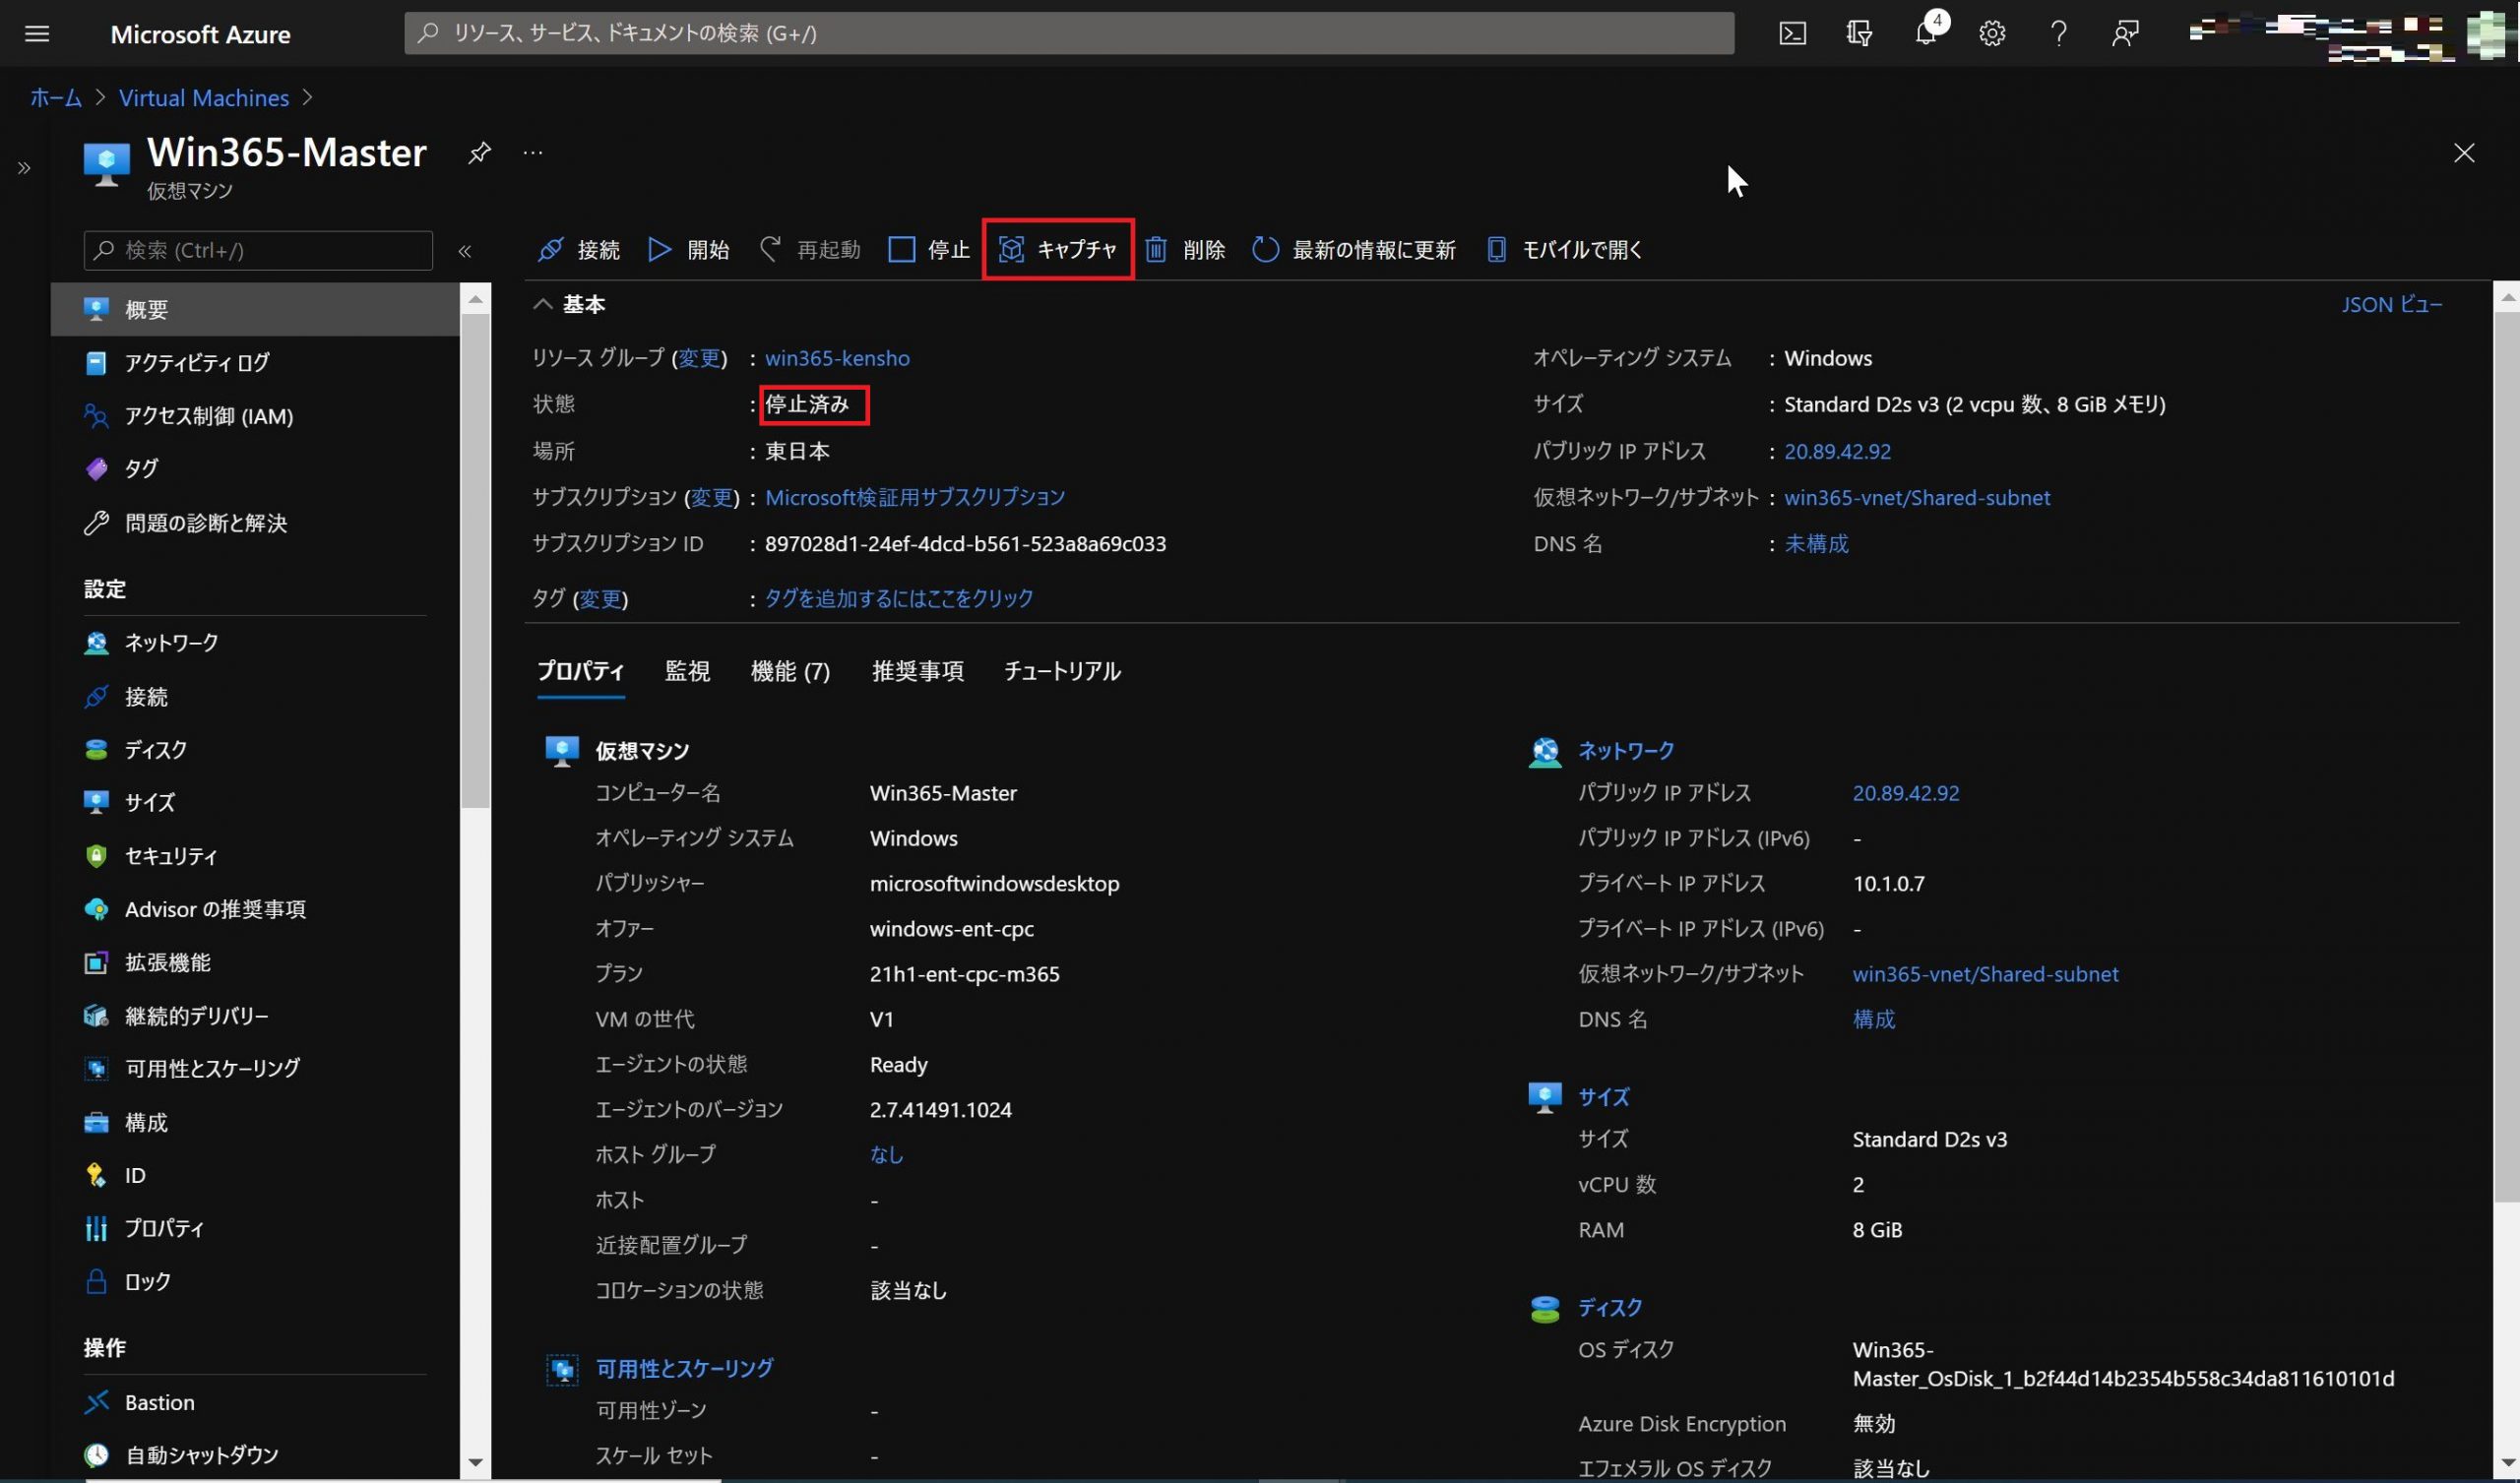
Task: Click the 接続 (Connect) toolbar button
Action: tap(579, 249)
